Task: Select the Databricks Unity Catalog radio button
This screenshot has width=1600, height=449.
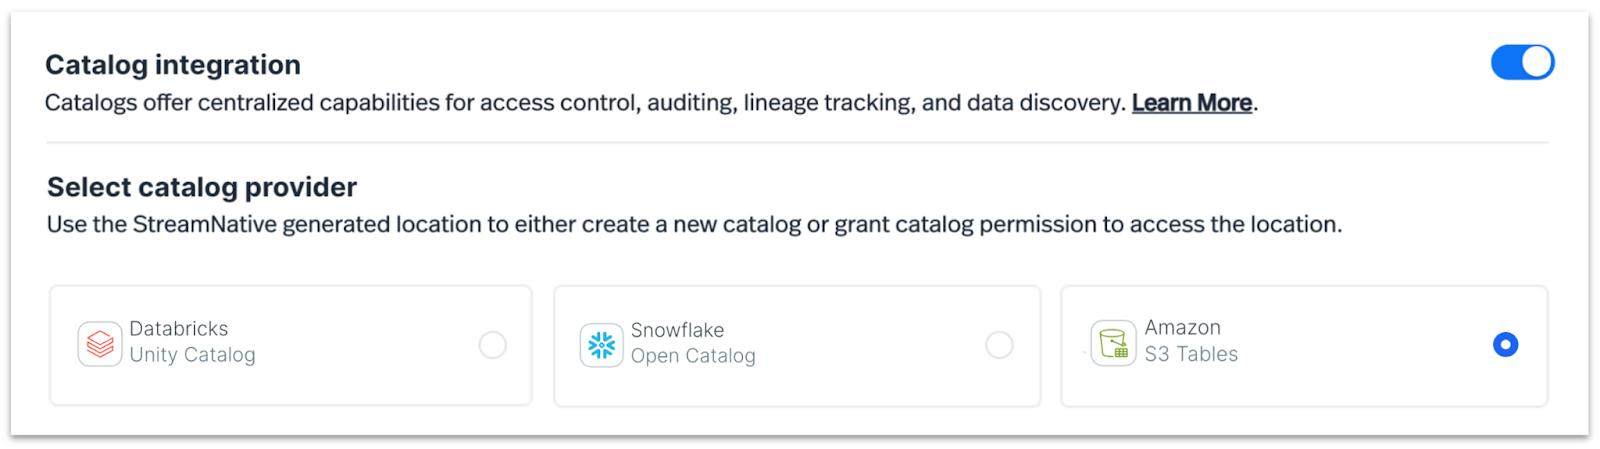Action: point(492,345)
